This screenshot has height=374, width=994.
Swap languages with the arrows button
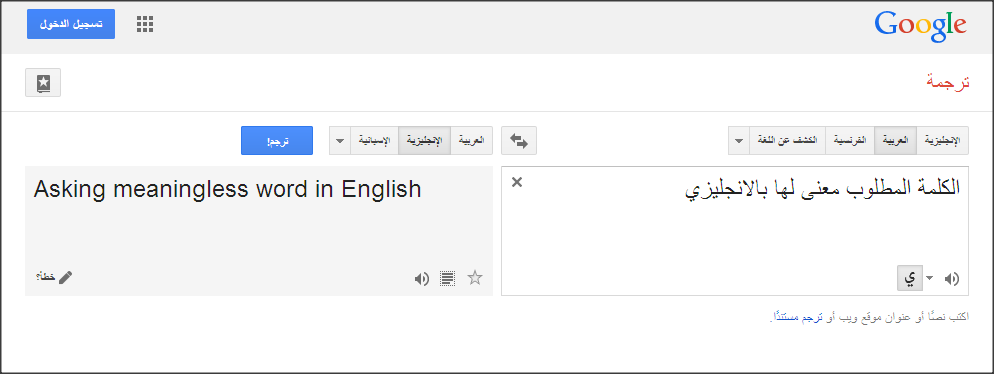click(519, 140)
